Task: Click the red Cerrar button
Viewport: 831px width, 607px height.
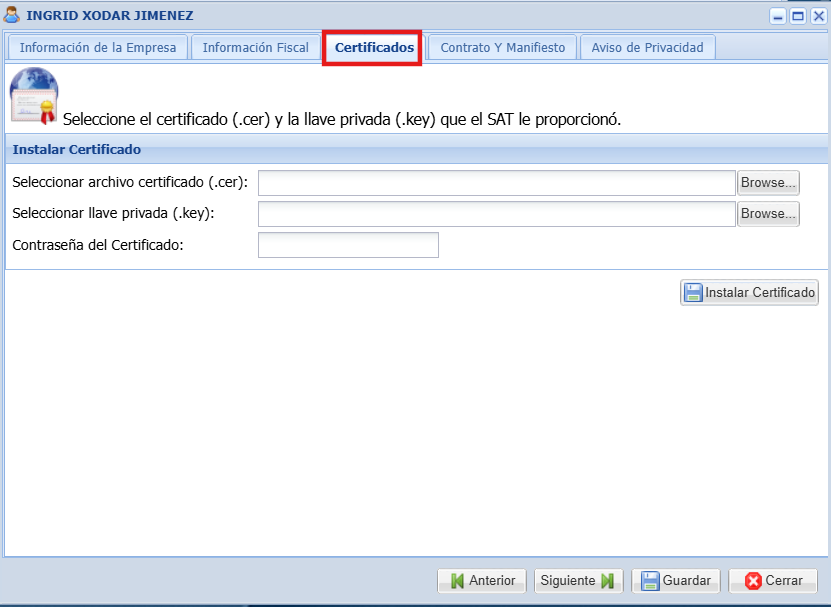Action: click(773, 581)
